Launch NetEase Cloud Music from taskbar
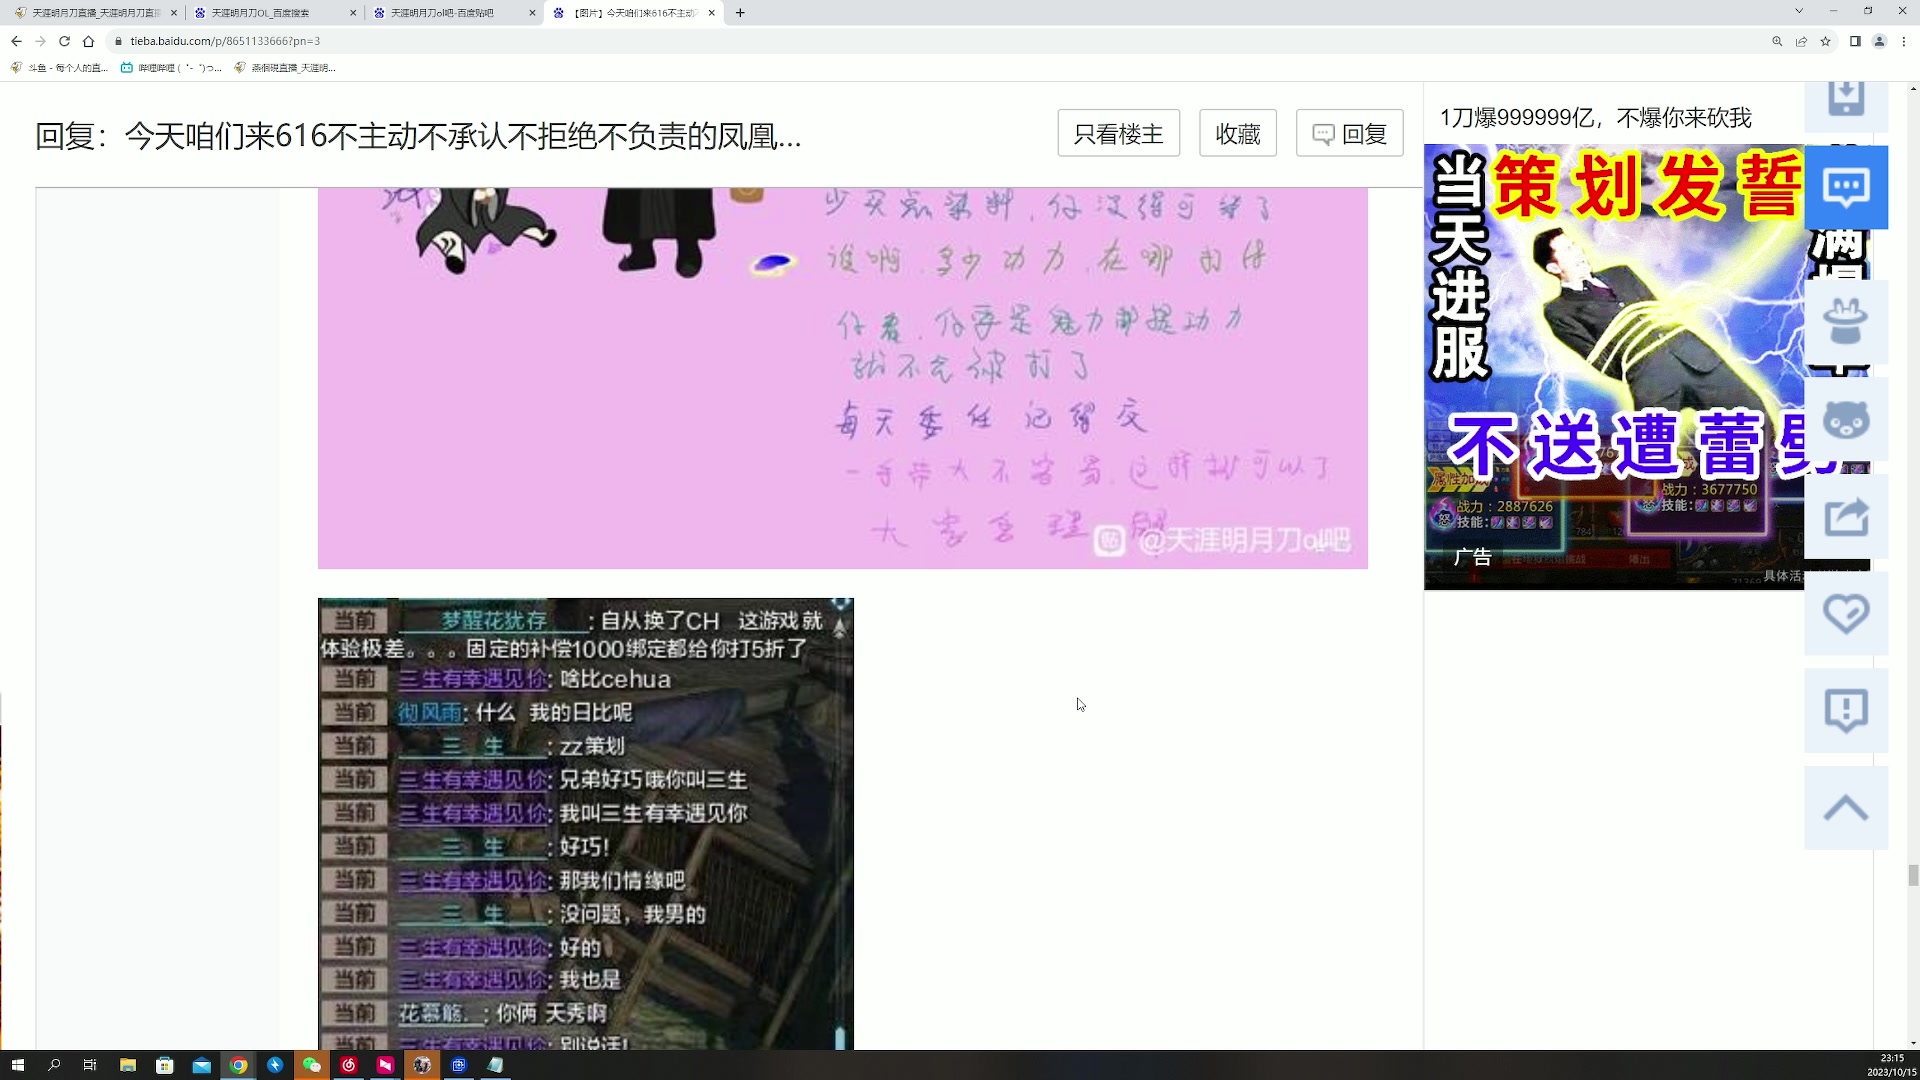The width and height of the screenshot is (1920, 1080). [349, 1065]
